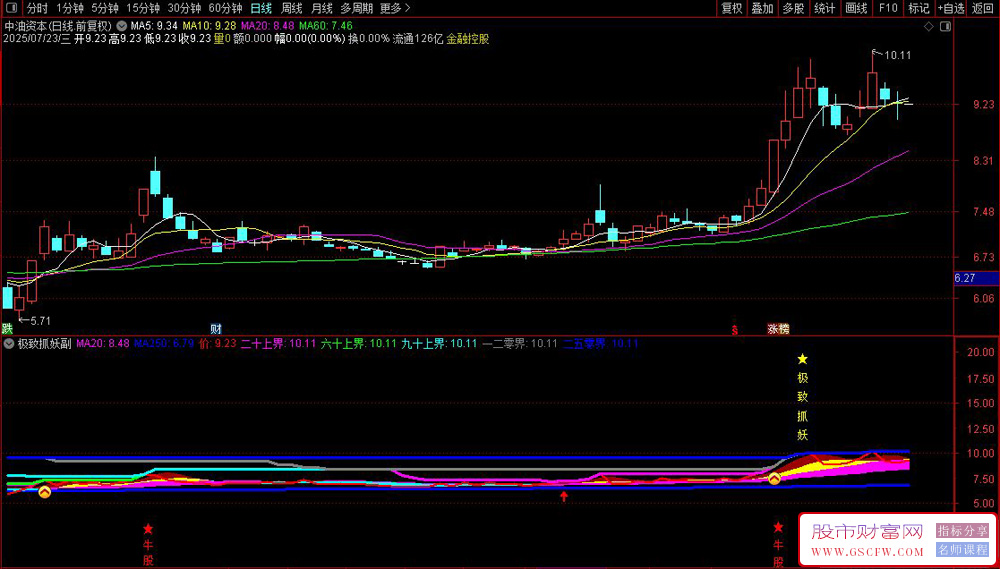Screen dimensions: 1000x569
Task: Open the 多周期 multi-period view
Action: [356, 9]
